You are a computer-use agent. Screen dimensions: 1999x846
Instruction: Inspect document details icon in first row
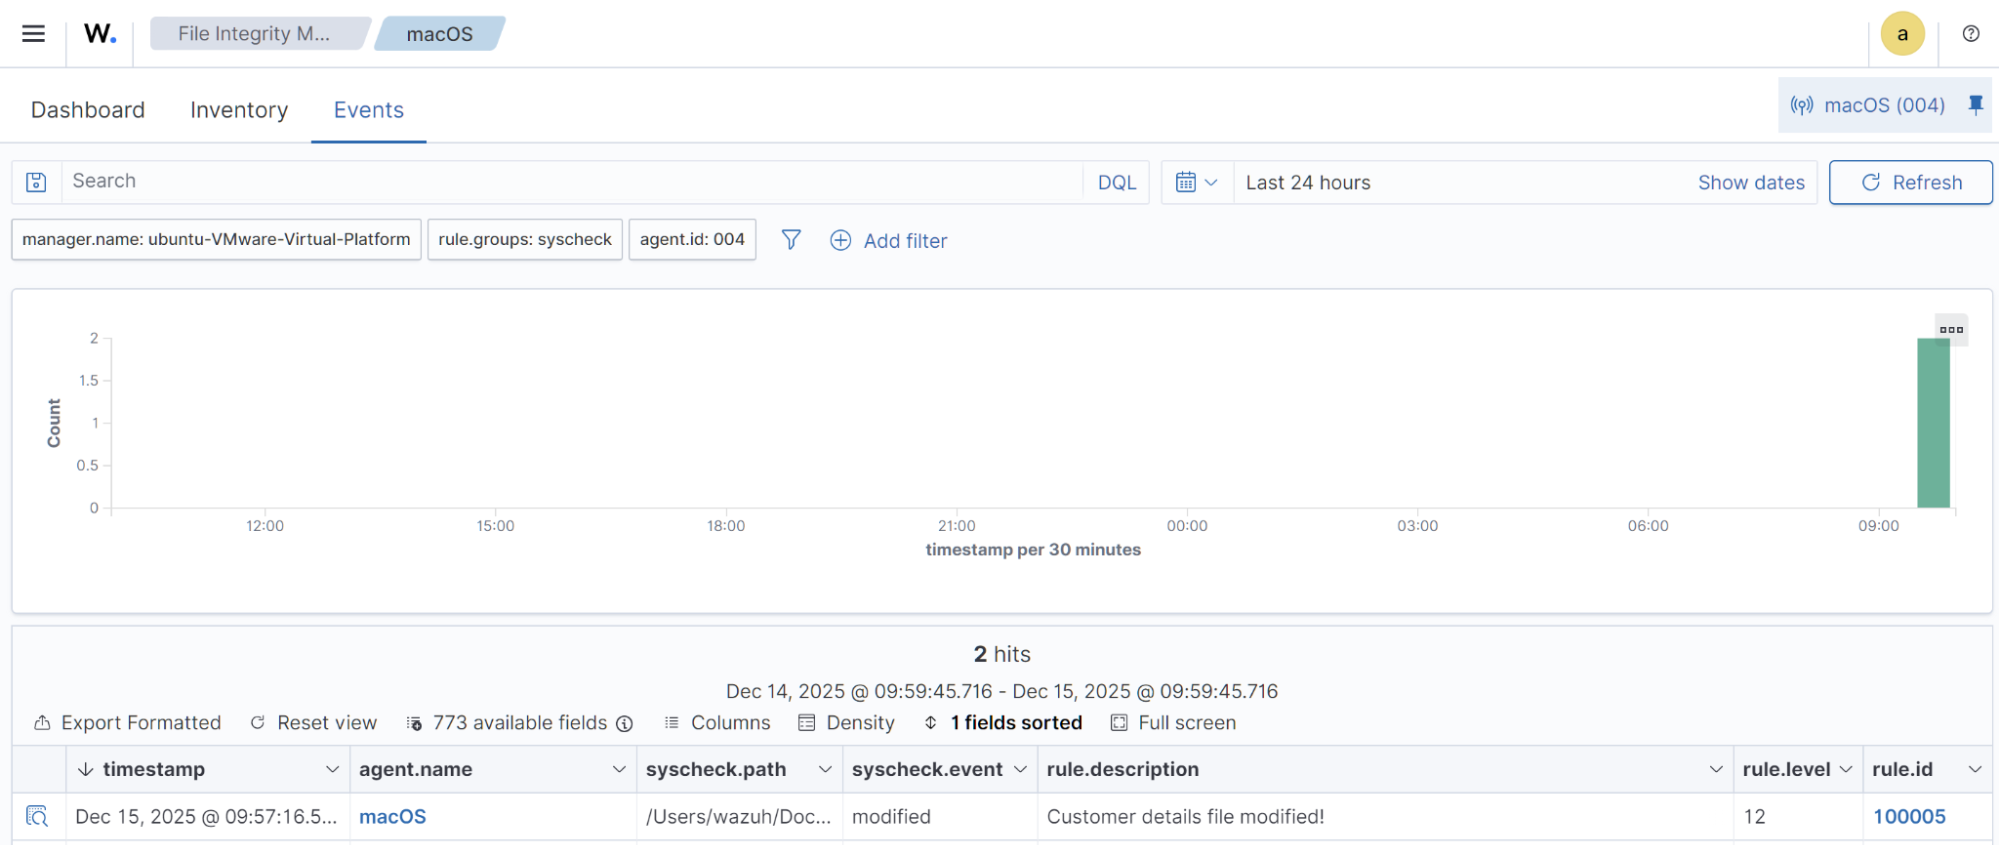click(x=37, y=816)
